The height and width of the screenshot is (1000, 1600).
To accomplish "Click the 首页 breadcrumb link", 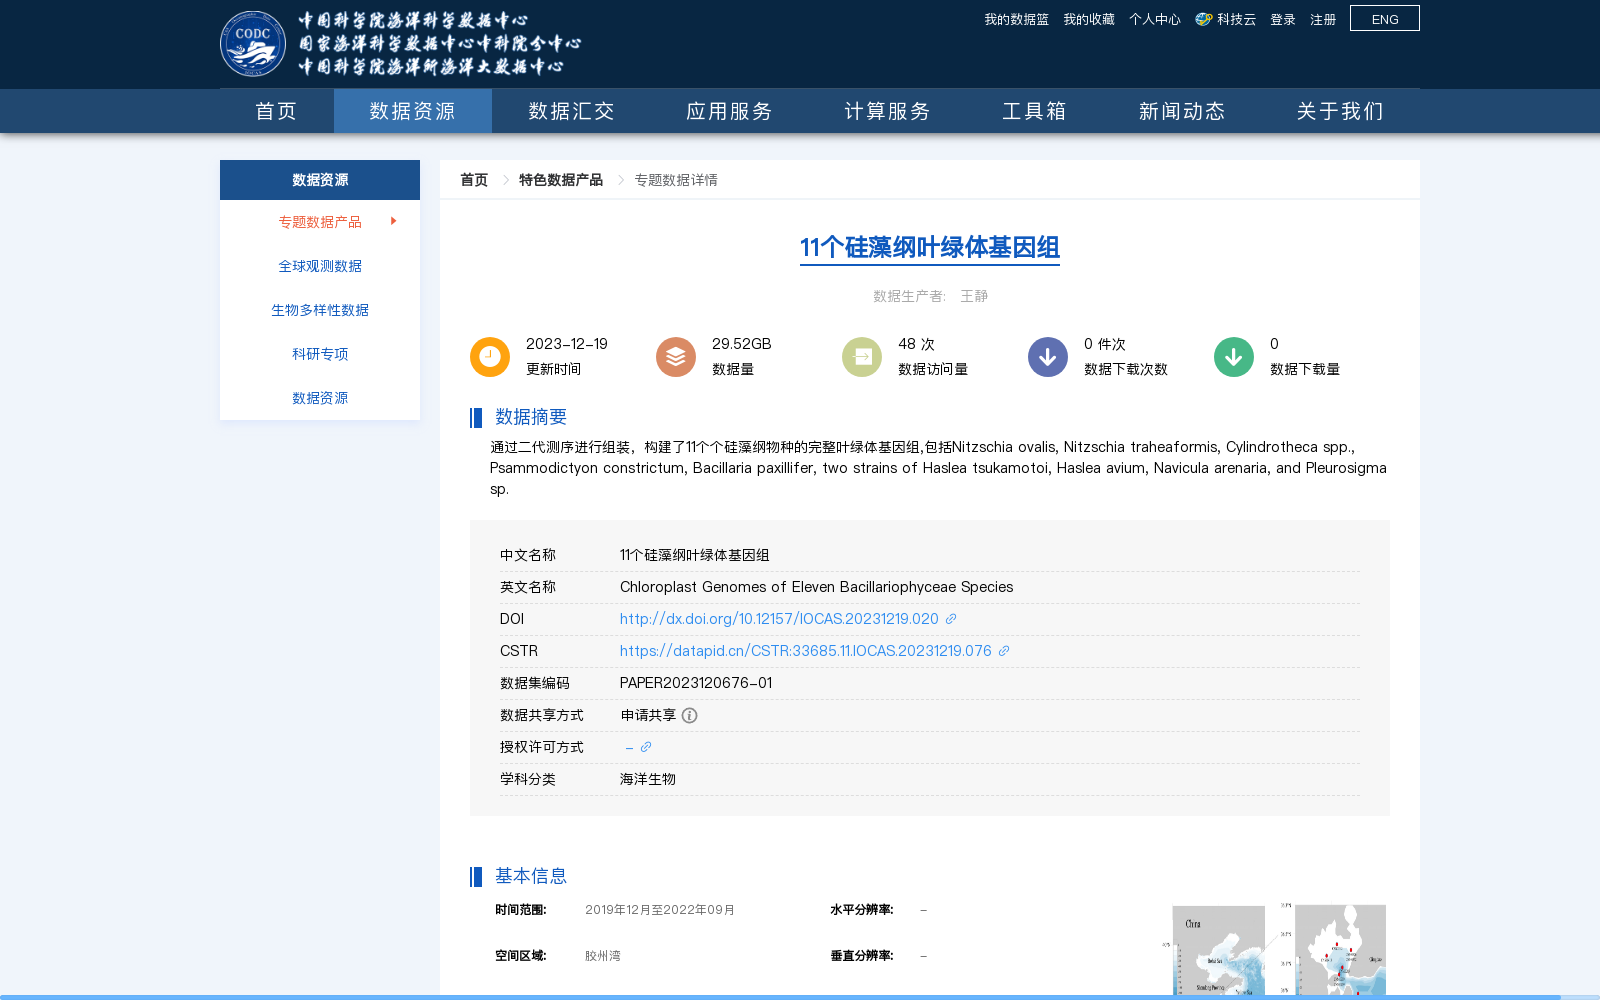I will click(474, 180).
